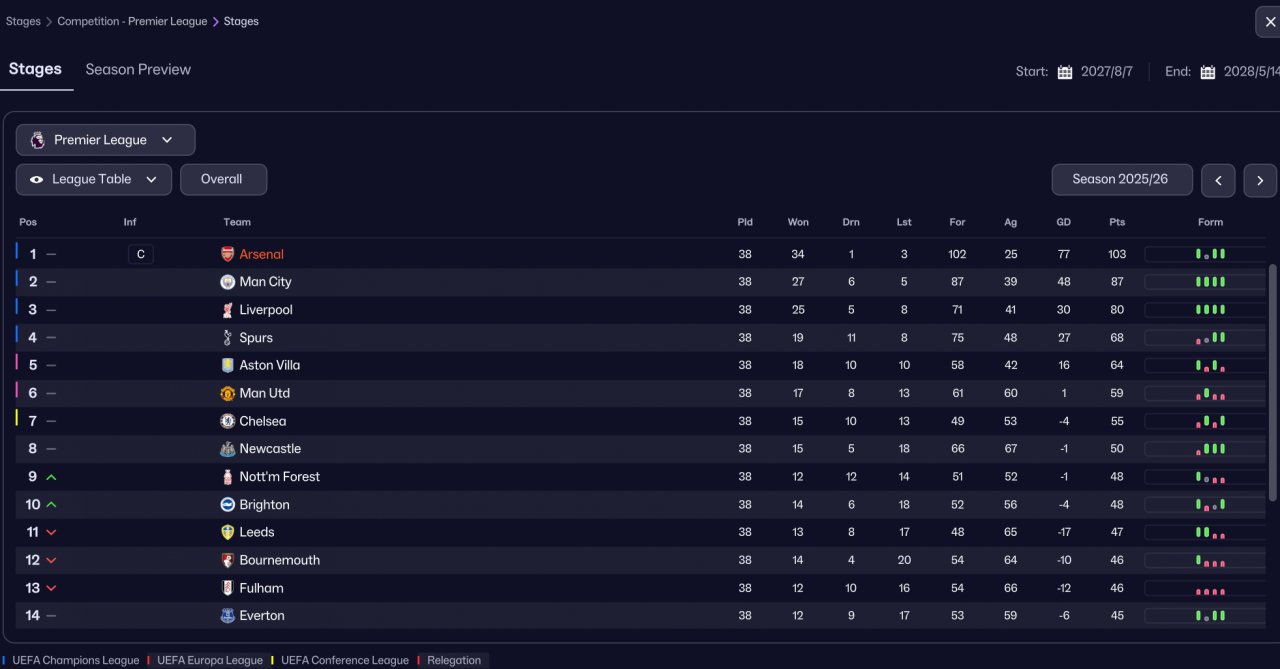The width and height of the screenshot is (1280, 669).
Task: Click the Liverpool club badge icon
Action: pos(227,310)
